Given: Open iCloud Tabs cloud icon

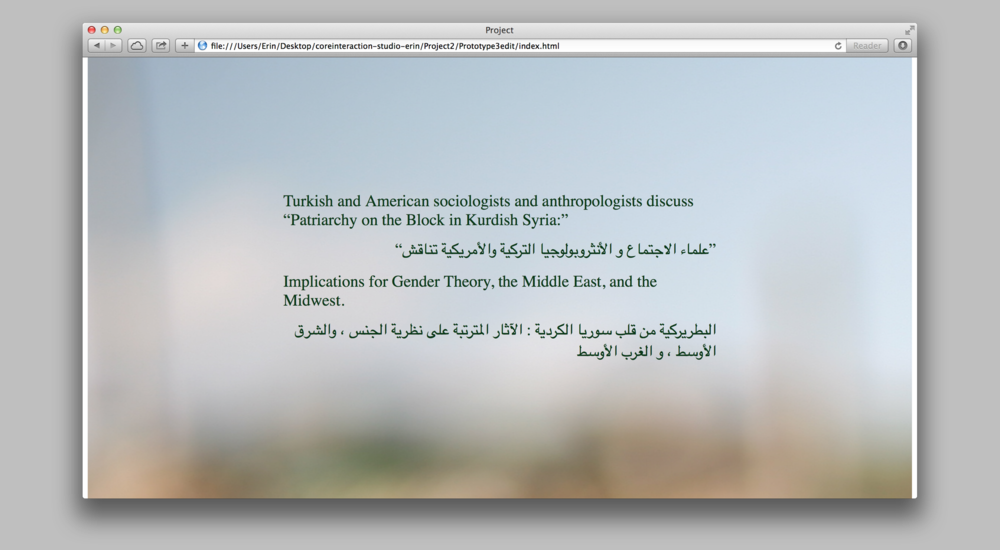Looking at the screenshot, I should tap(137, 46).
